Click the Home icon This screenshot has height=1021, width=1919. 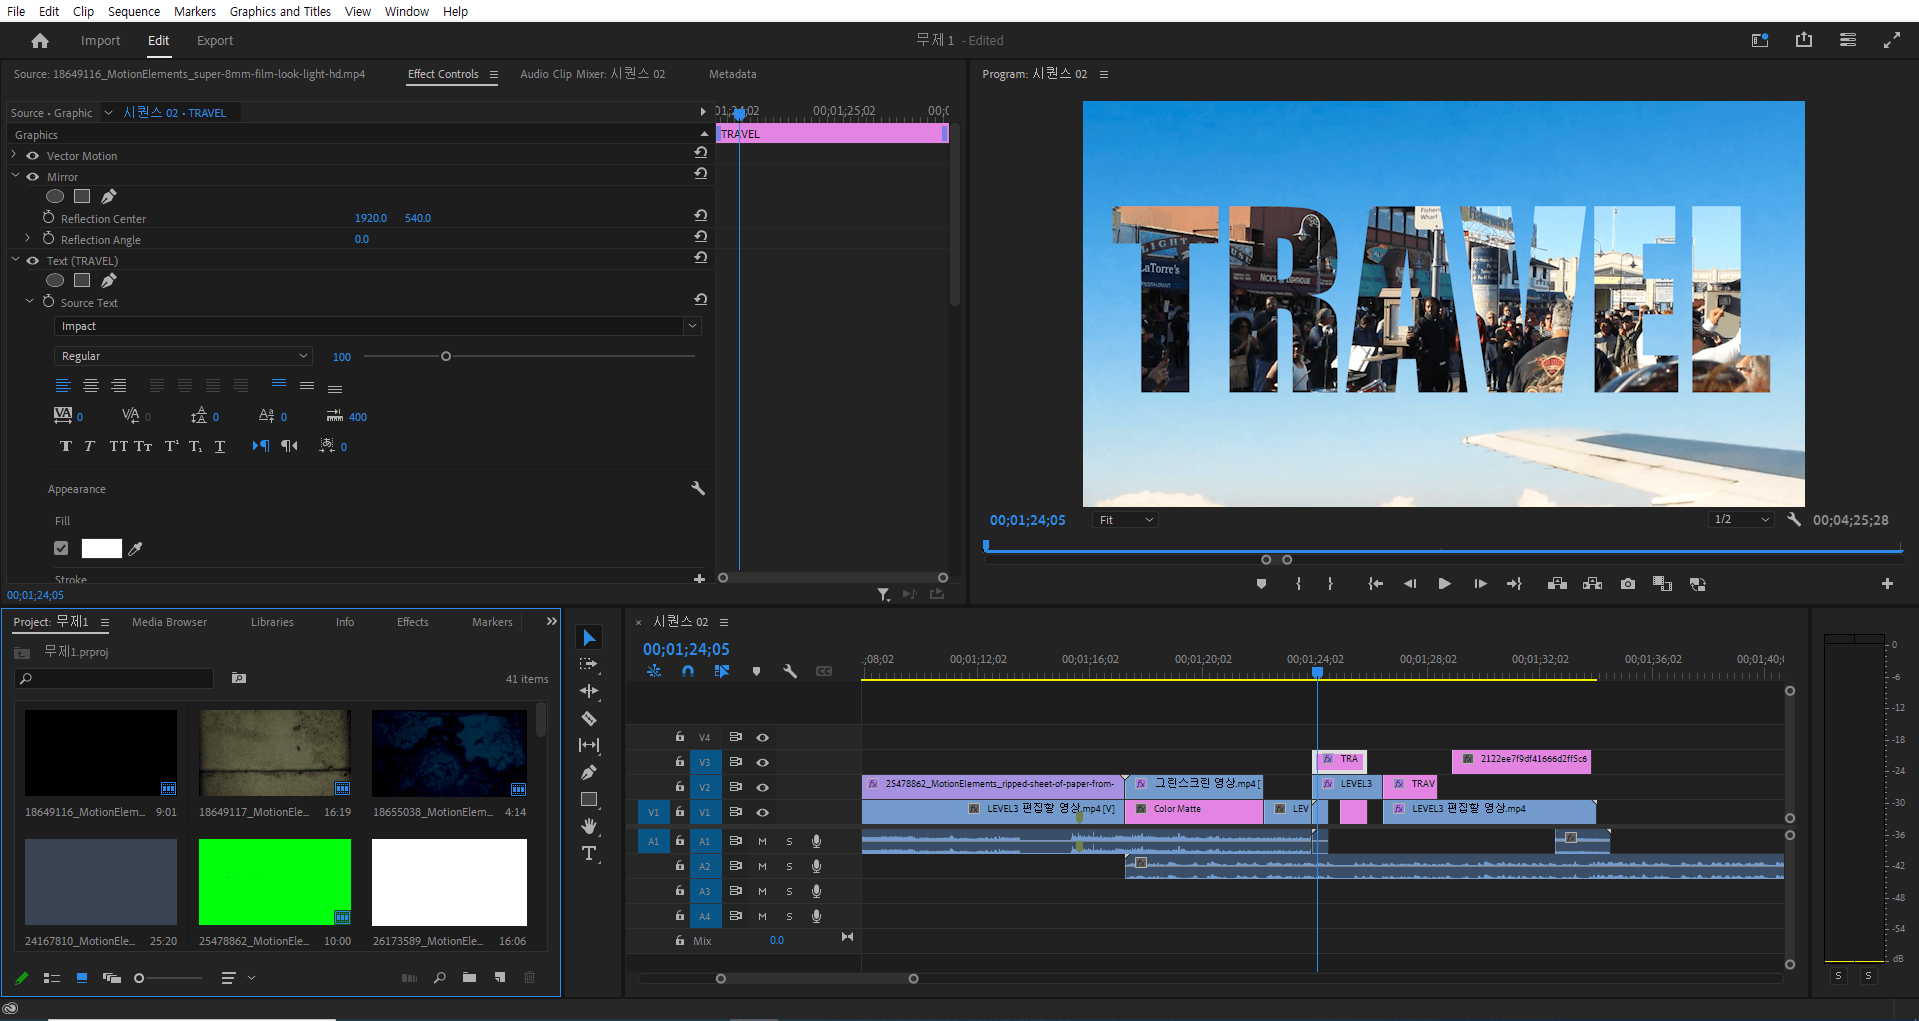tap(40, 41)
